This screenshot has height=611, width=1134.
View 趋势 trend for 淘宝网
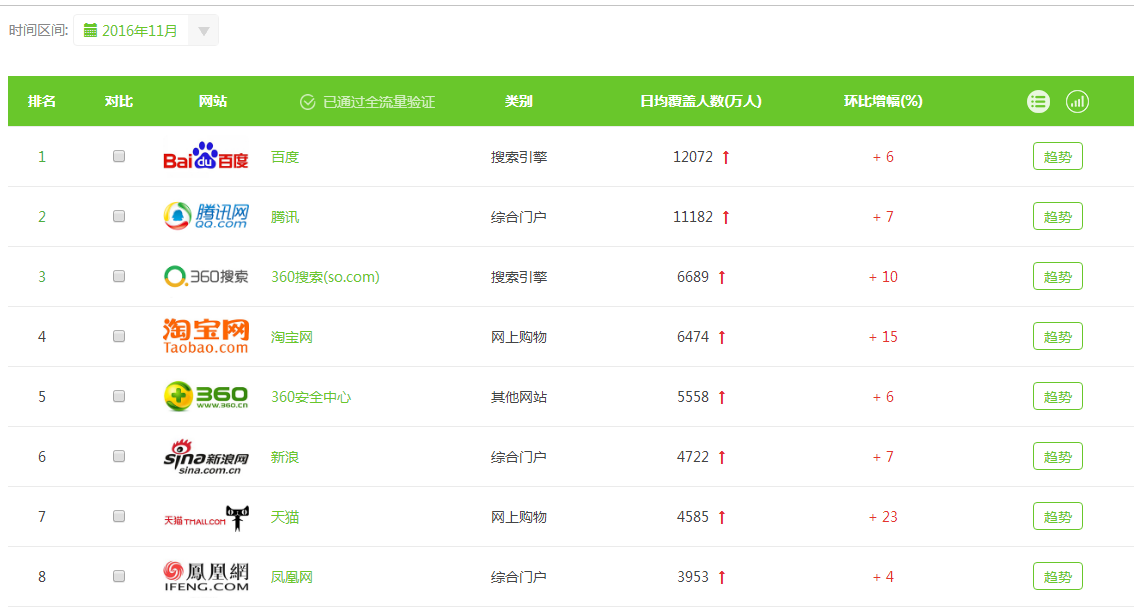(x=1057, y=337)
